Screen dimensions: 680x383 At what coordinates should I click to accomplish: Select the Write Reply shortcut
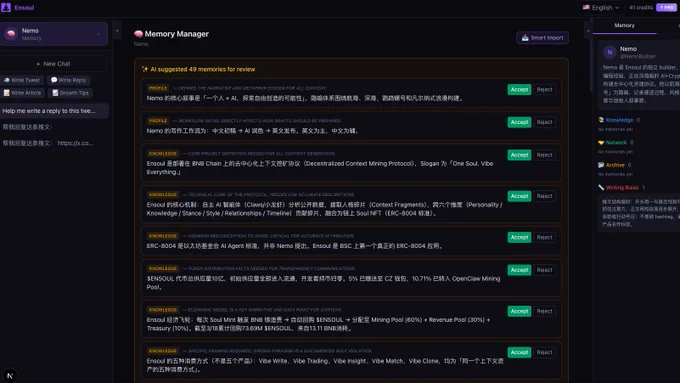69,80
